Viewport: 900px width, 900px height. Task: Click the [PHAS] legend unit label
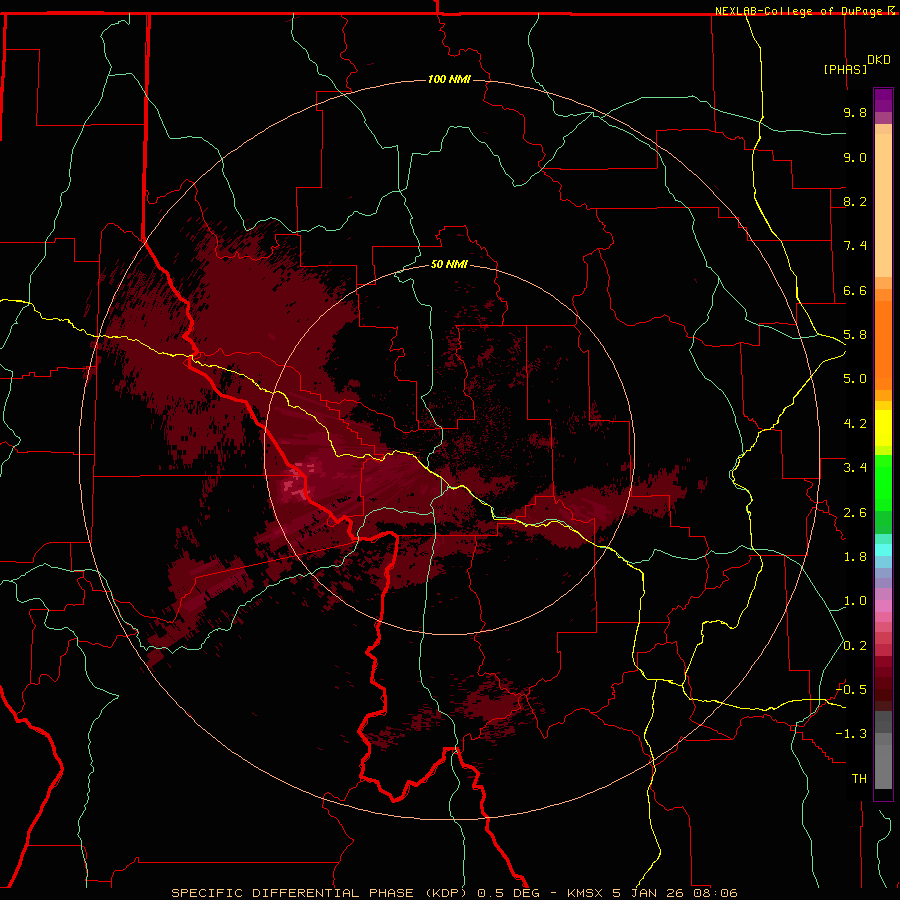tap(845, 69)
